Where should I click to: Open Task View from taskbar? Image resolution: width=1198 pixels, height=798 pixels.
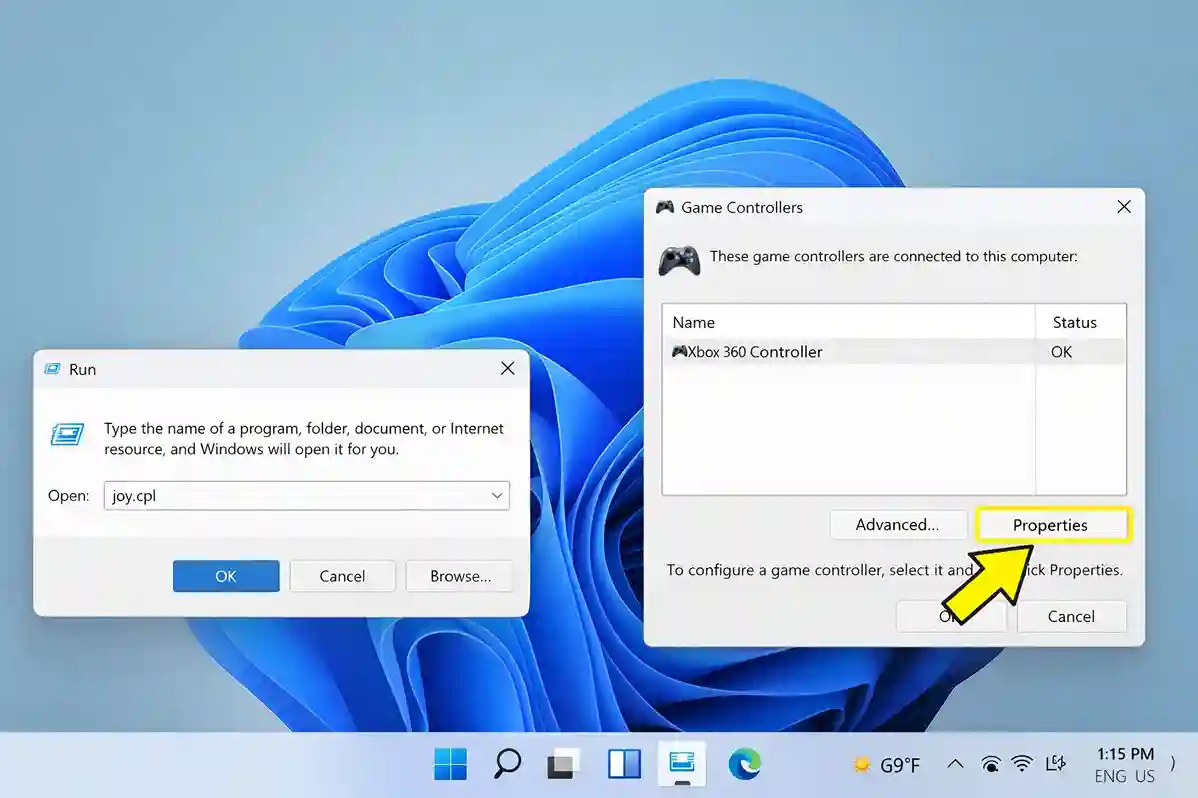tap(564, 765)
